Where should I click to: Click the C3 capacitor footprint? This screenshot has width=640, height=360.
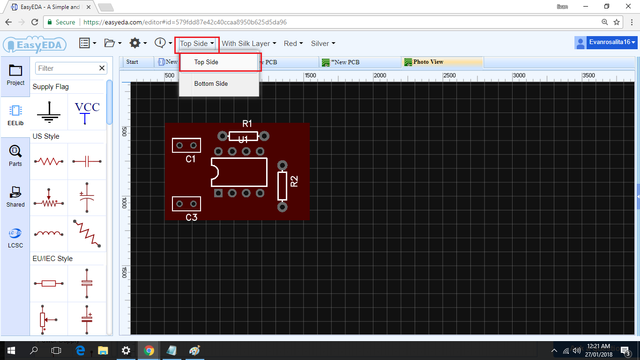tap(187, 204)
